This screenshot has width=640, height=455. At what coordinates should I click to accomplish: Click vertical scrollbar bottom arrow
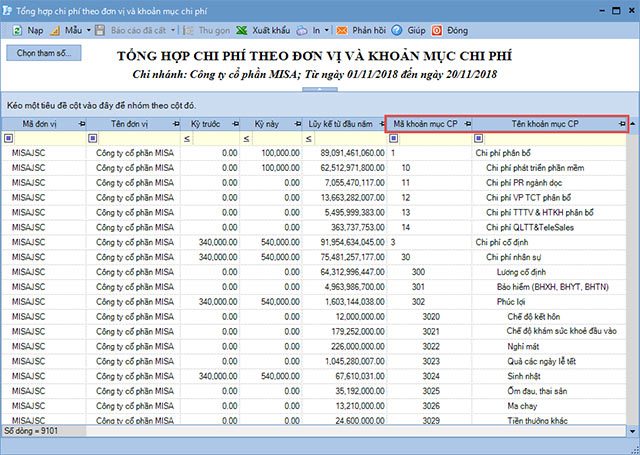pyautogui.click(x=633, y=431)
